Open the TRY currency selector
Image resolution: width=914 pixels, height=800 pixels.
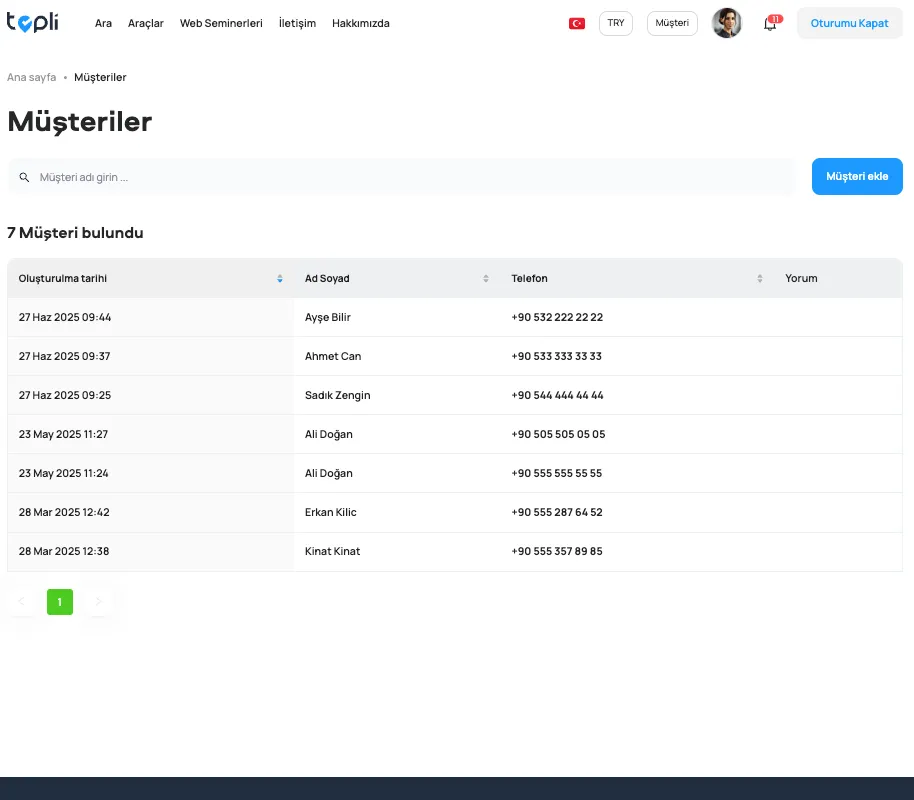click(x=616, y=23)
